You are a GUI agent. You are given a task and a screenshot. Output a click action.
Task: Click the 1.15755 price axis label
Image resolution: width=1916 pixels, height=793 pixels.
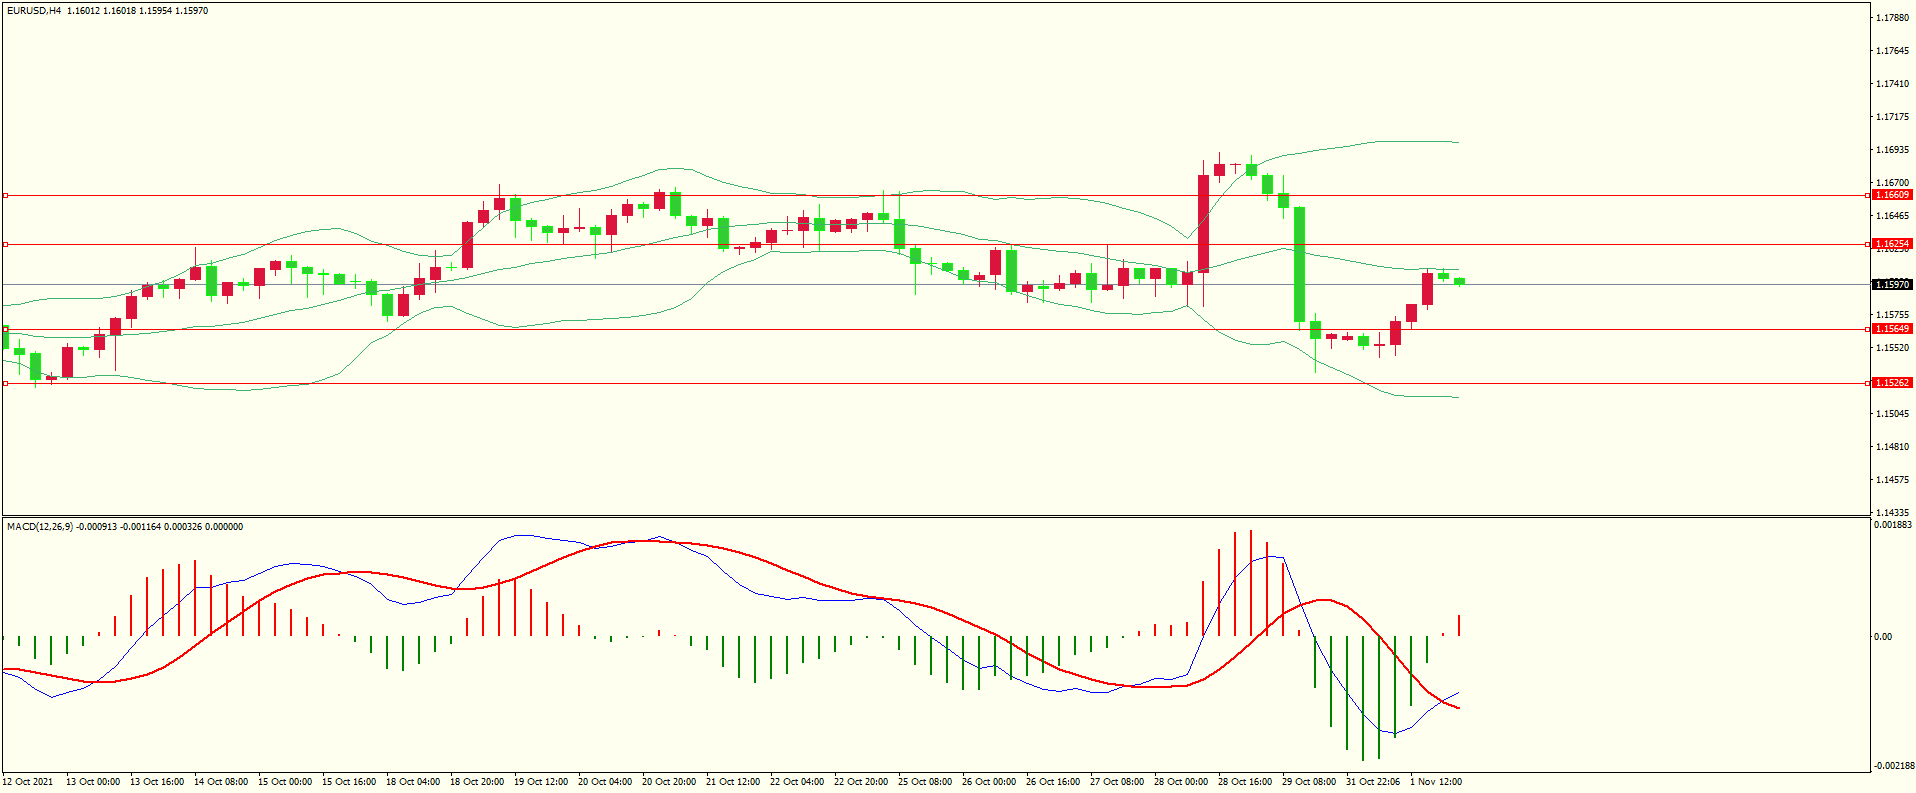point(1892,315)
